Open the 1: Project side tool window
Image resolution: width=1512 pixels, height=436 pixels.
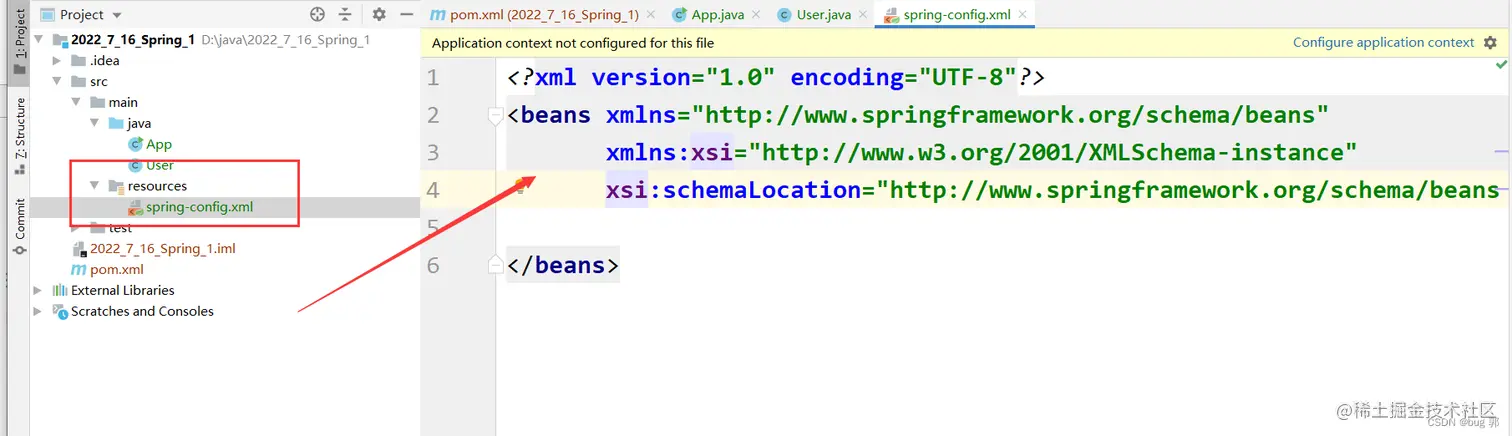pyautogui.click(x=19, y=41)
